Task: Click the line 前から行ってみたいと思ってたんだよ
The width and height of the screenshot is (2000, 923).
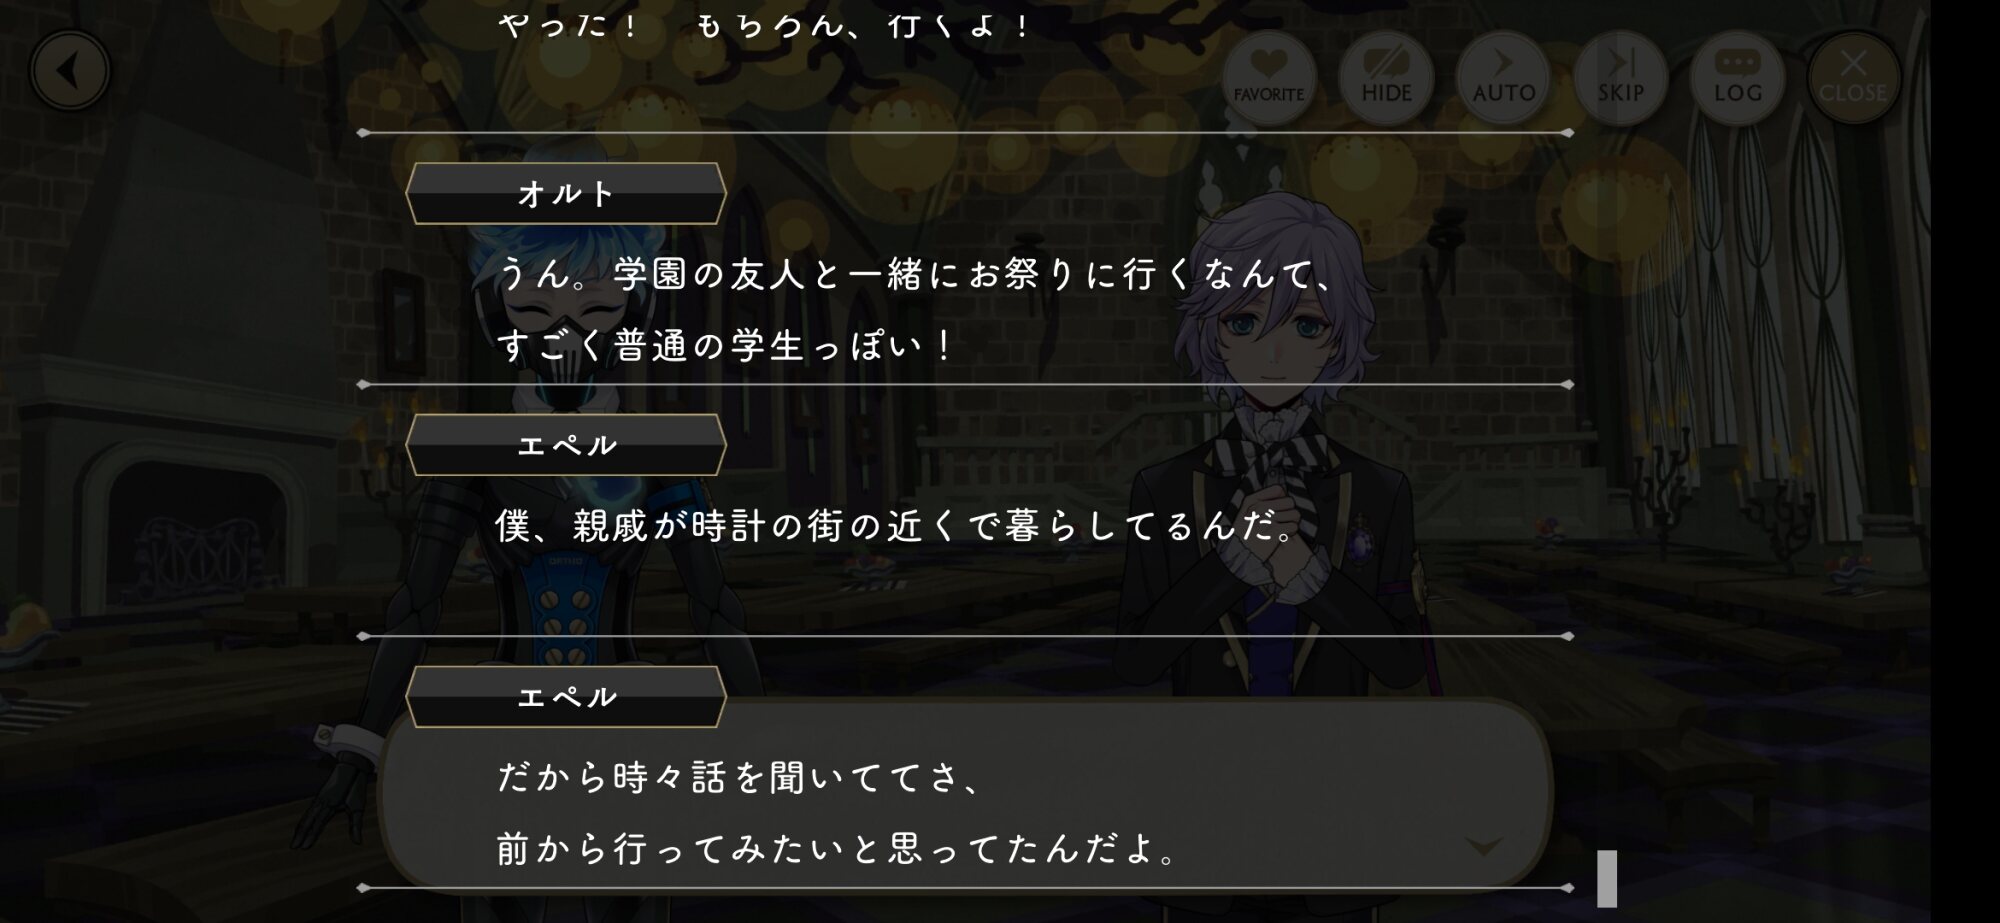Action: [x=838, y=849]
